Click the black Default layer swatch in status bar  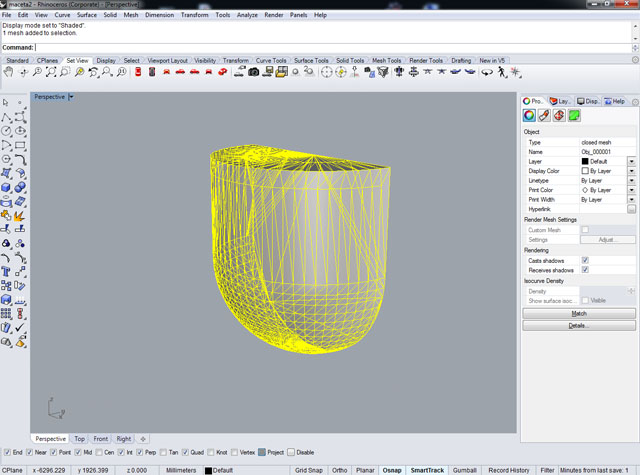coord(208,470)
